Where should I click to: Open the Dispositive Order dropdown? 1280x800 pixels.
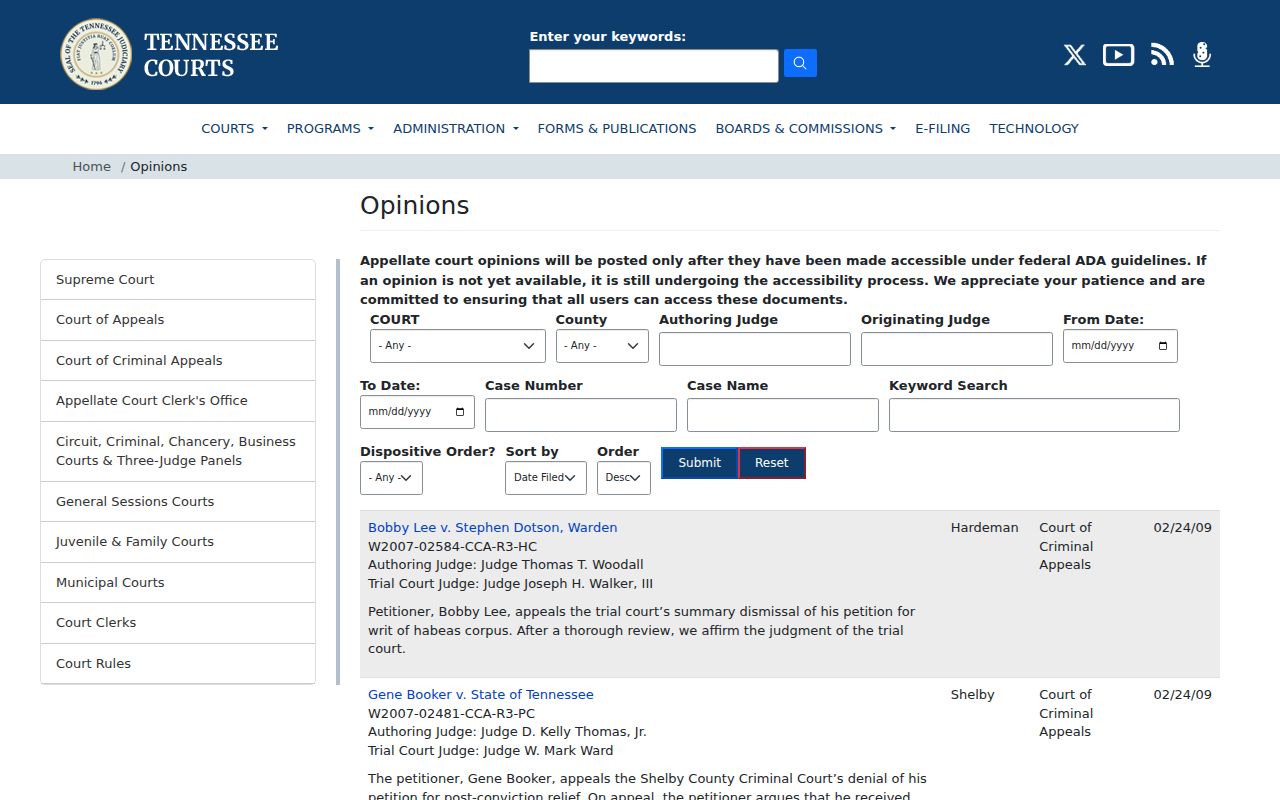(391, 478)
